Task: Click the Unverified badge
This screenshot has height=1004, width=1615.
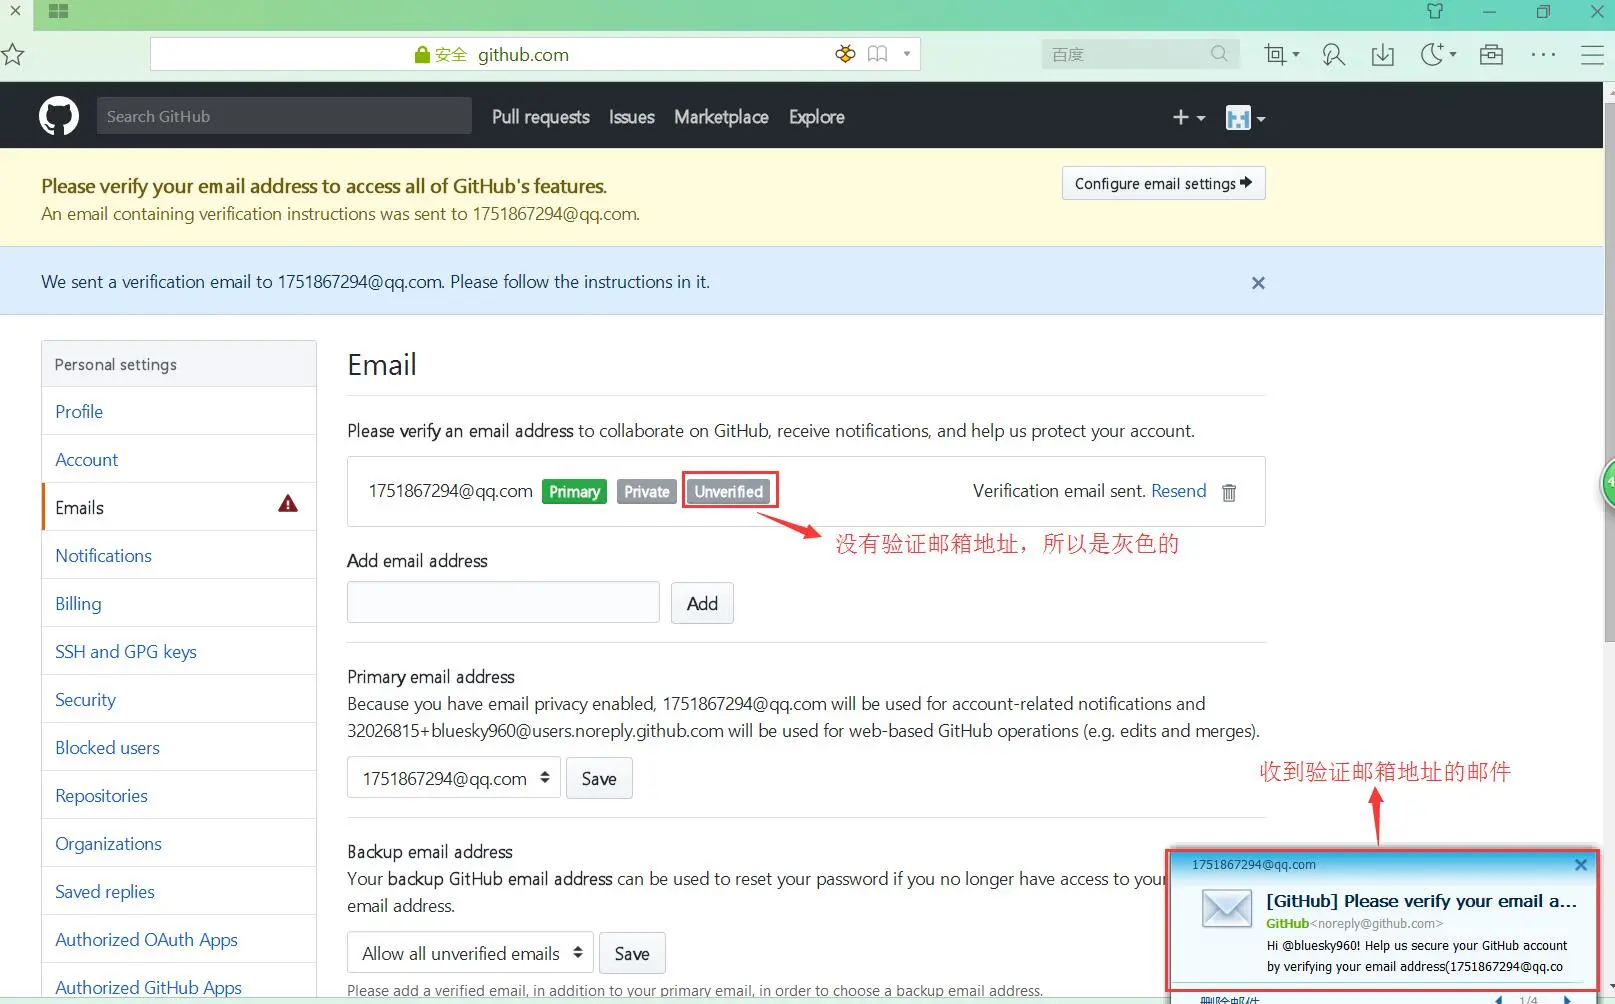Action: point(729,492)
